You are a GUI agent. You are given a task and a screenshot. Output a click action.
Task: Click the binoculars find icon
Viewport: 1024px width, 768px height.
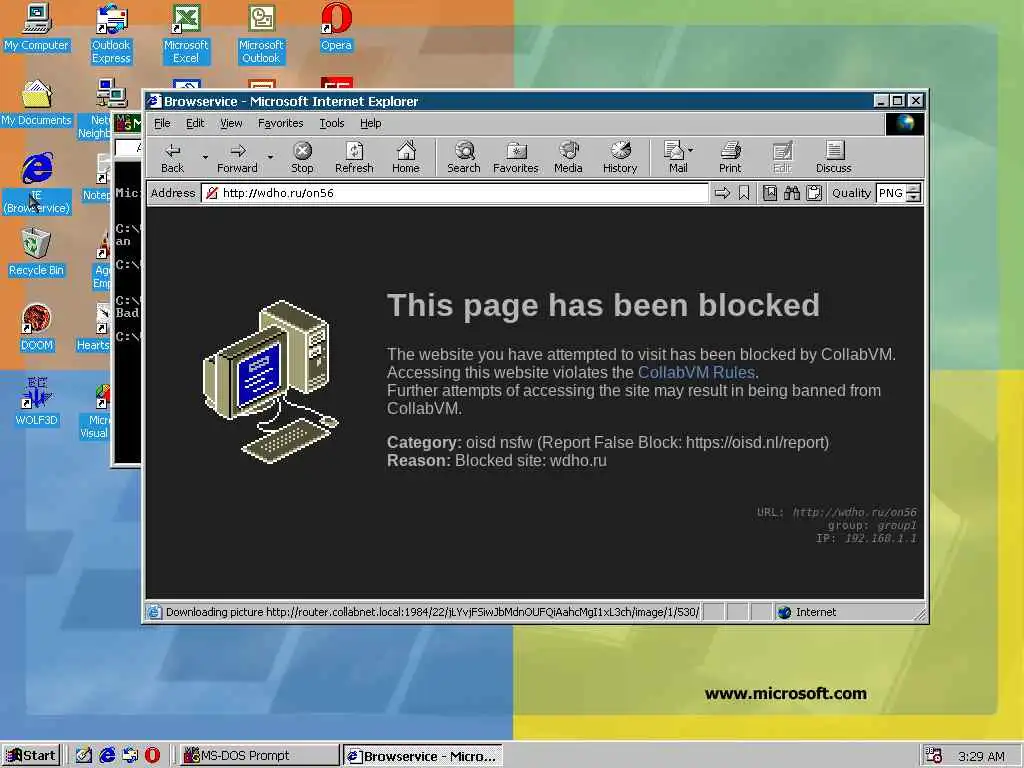click(x=792, y=193)
